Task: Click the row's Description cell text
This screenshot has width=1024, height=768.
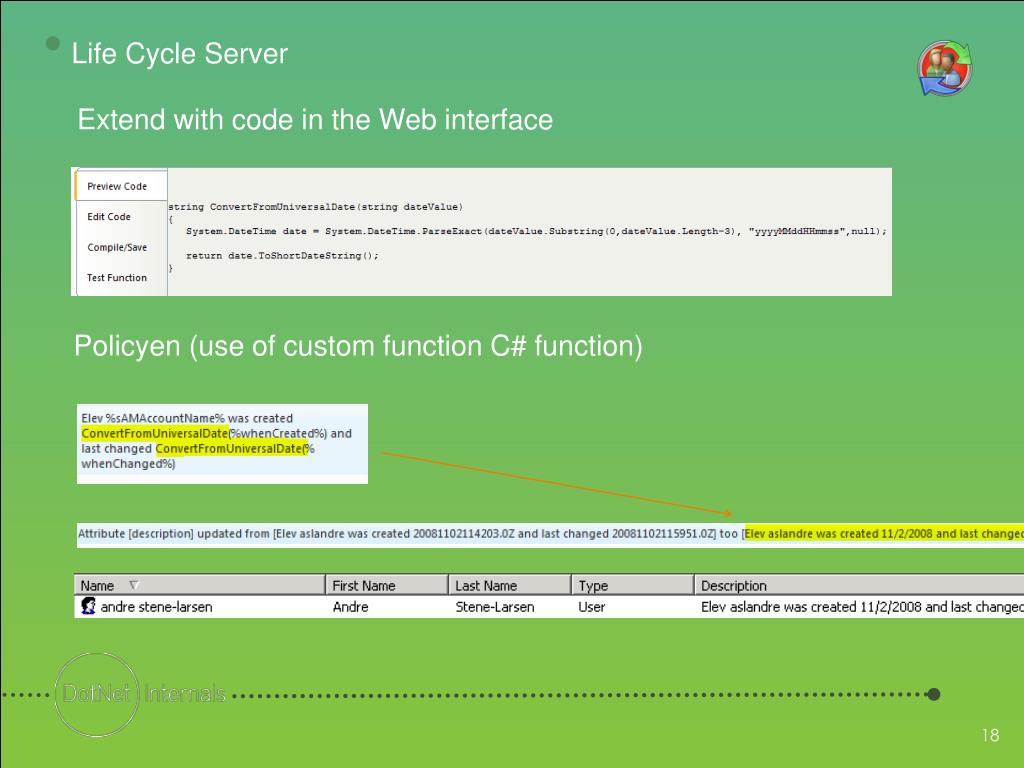Action: click(x=862, y=607)
